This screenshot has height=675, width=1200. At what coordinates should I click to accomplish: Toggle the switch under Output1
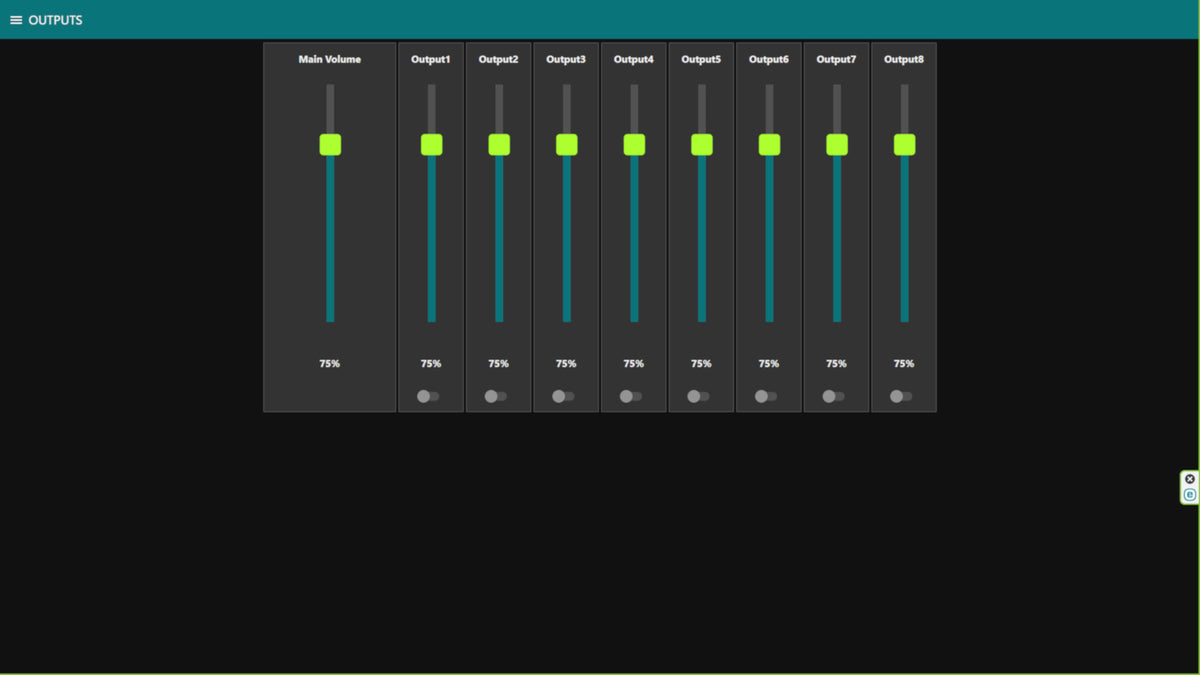coord(430,396)
